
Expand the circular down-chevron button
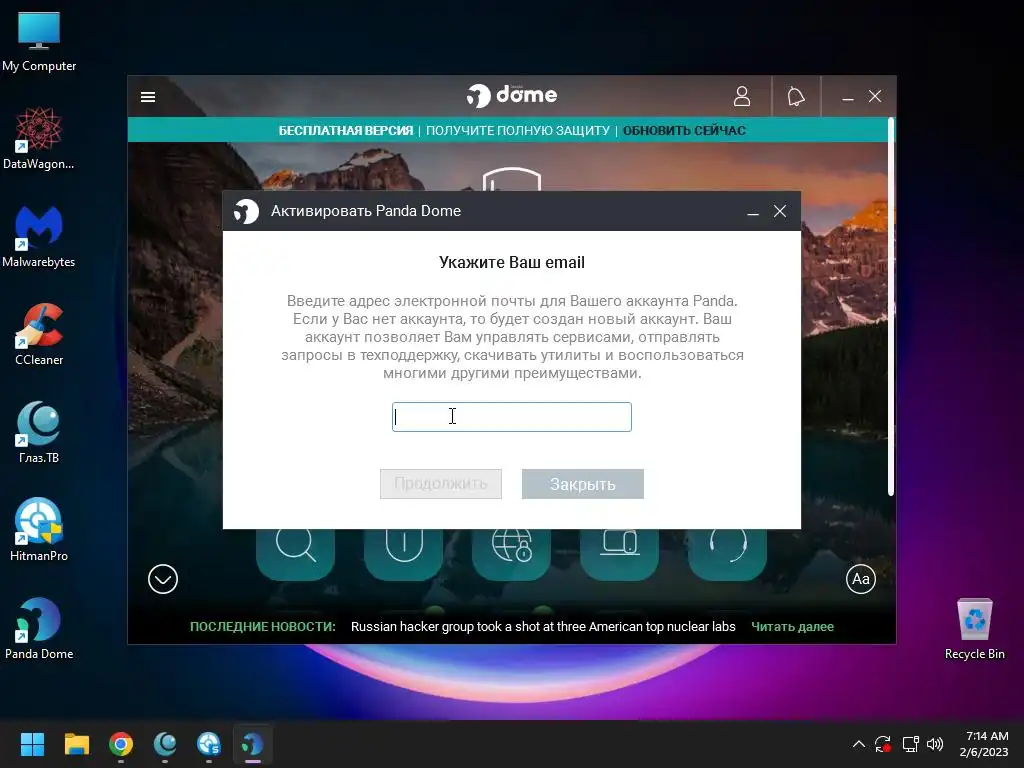point(163,579)
